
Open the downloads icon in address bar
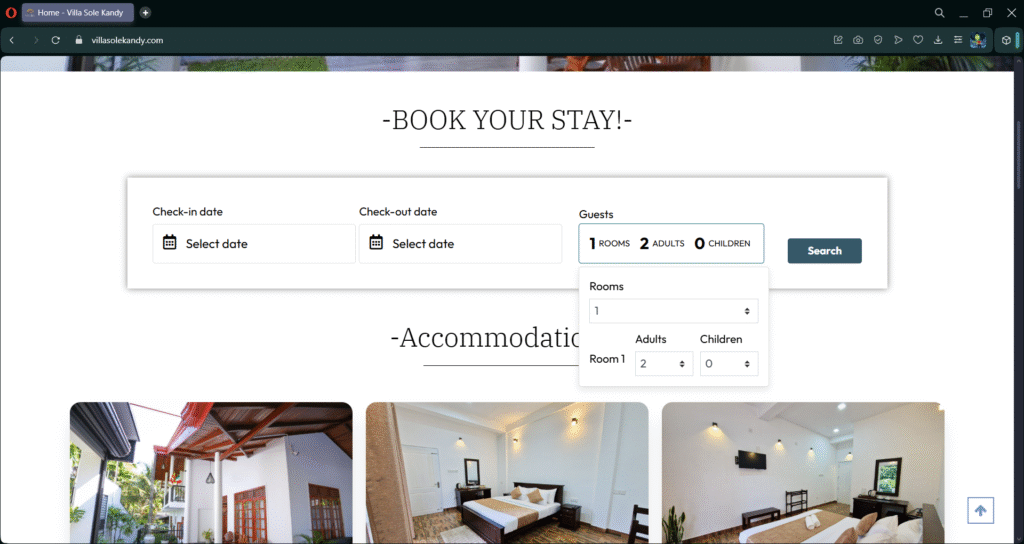[938, 40]
